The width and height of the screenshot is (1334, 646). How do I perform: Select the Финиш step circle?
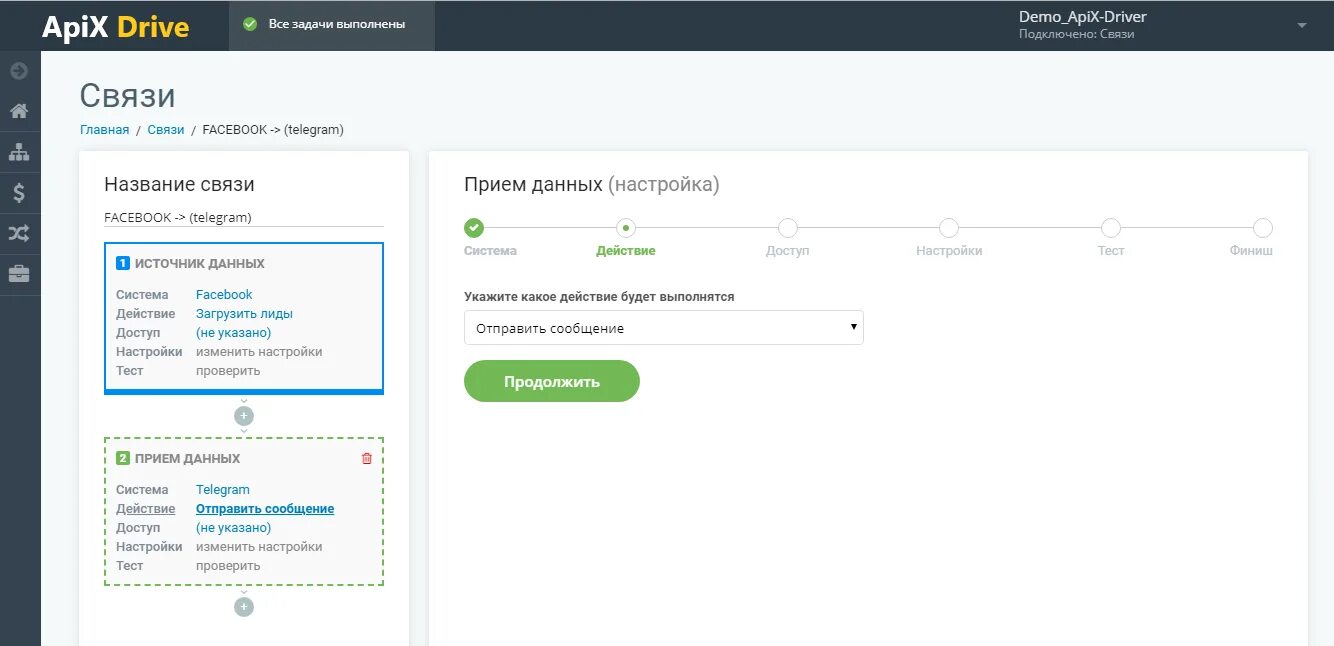[x=1263, y=228]
